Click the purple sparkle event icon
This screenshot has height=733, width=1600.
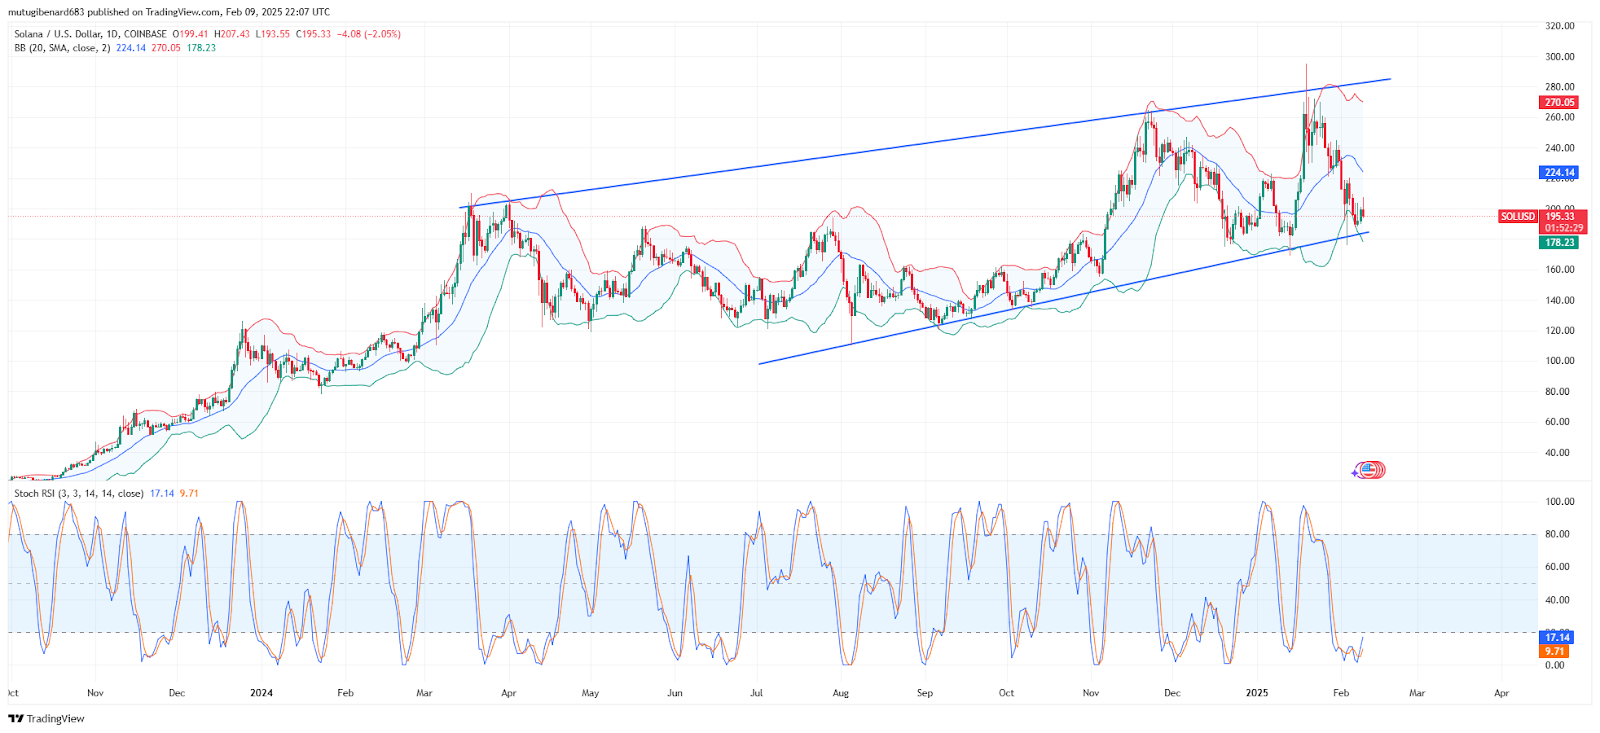[1357, 472]
